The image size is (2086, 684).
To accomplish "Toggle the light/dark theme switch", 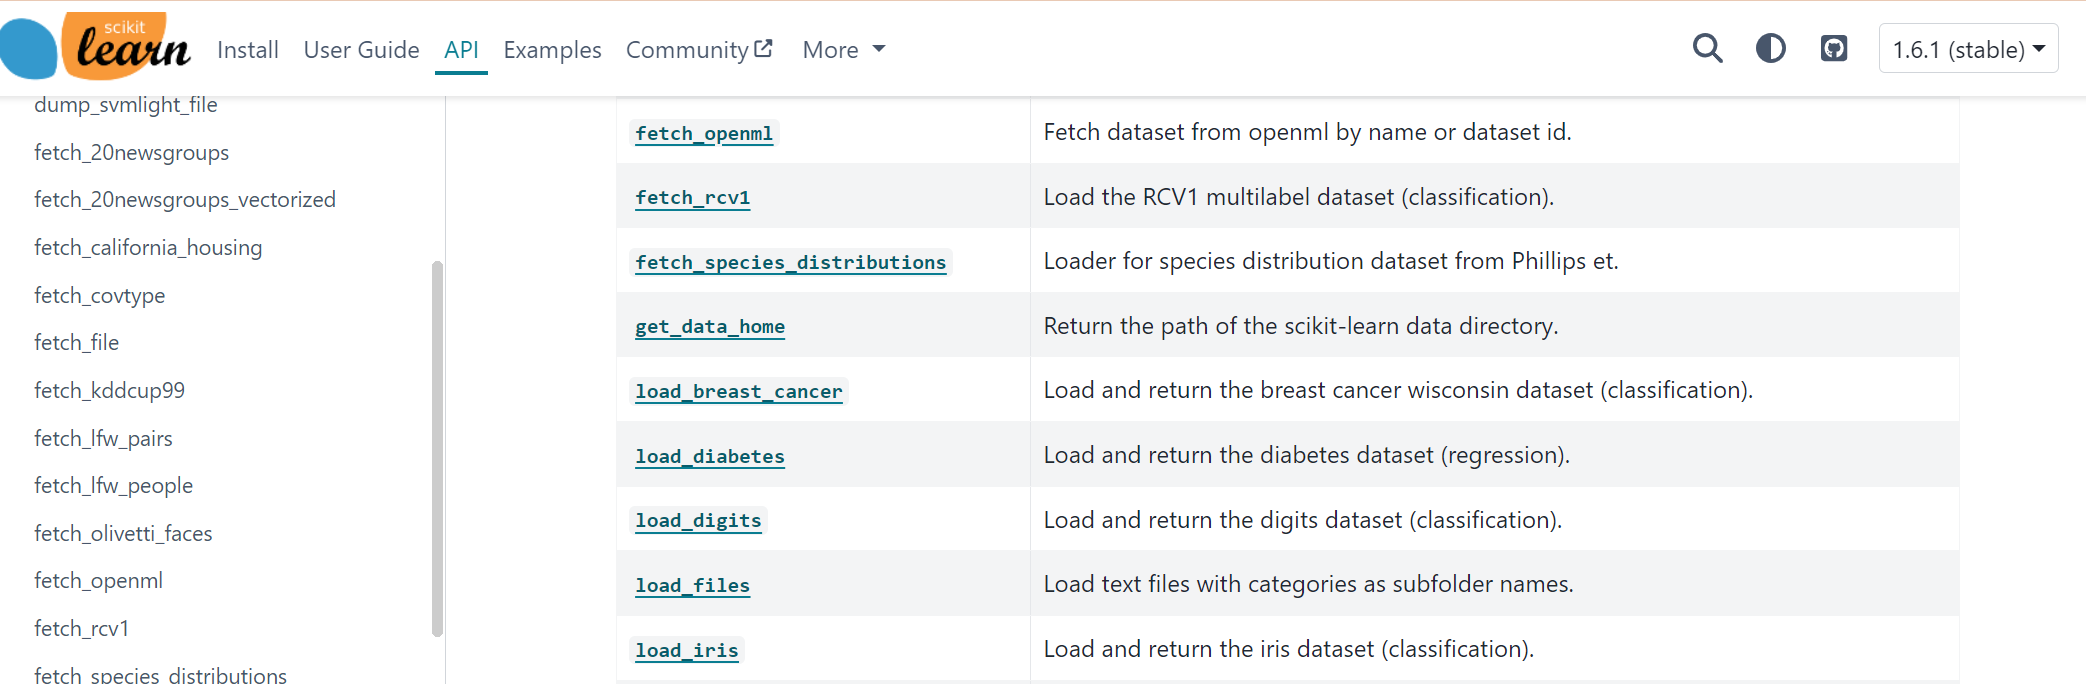I will (1770, 49).
